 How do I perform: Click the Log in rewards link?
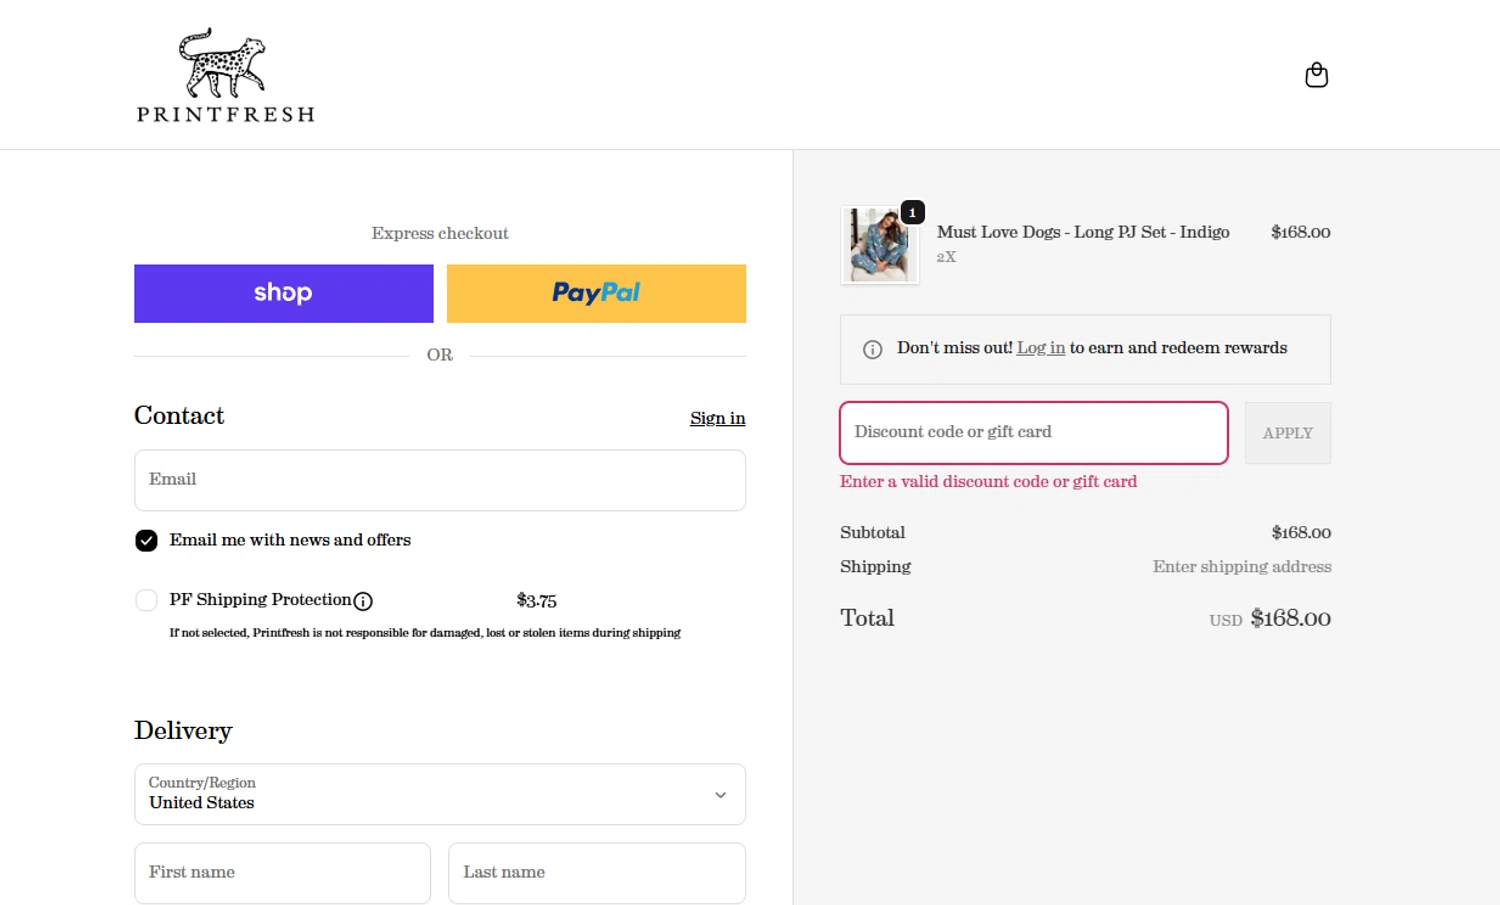[1040, 348]
